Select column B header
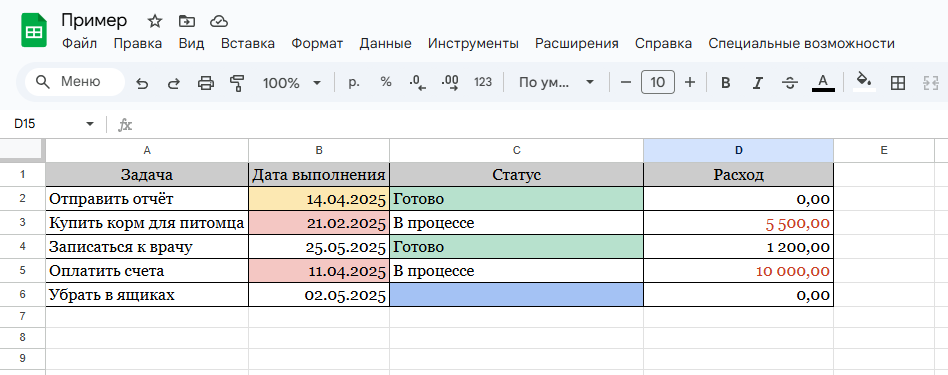 pyautogui.click(x=319, y=151)
